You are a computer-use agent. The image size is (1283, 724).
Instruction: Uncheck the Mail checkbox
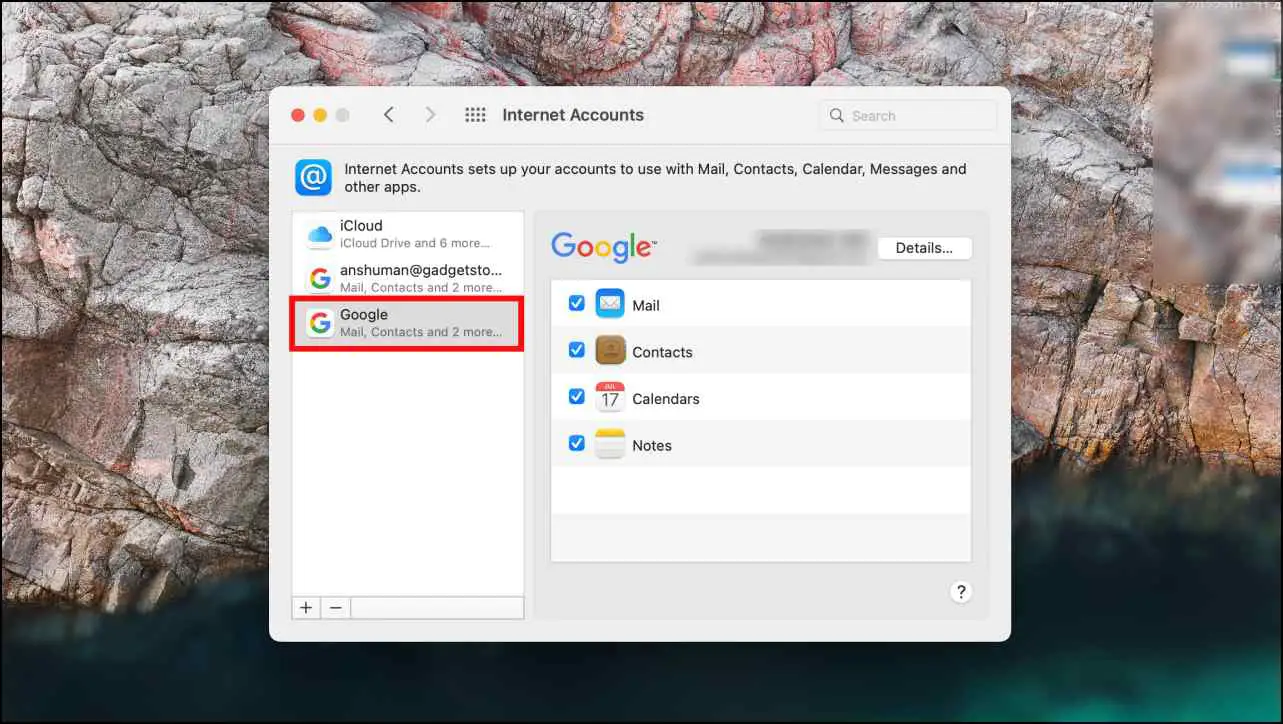coord(576,303)
